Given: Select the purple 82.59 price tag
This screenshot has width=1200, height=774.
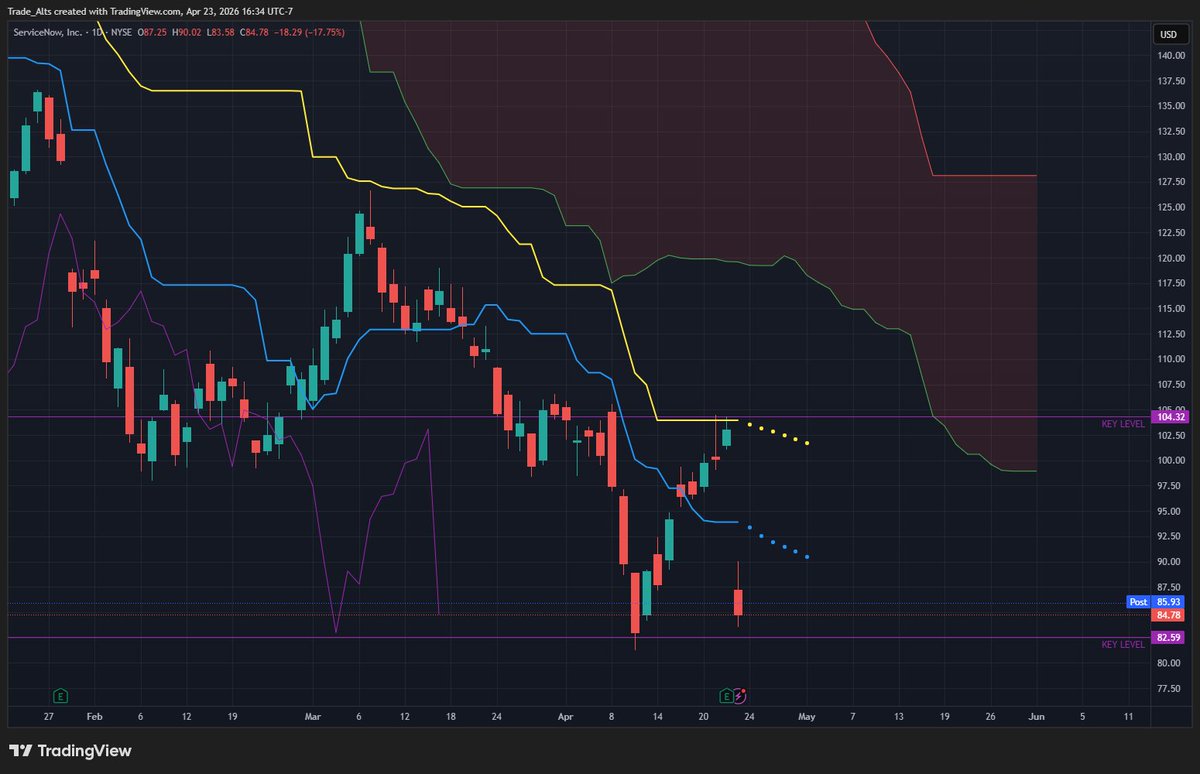Looking at the screenshot, I should coord(1168,637).
